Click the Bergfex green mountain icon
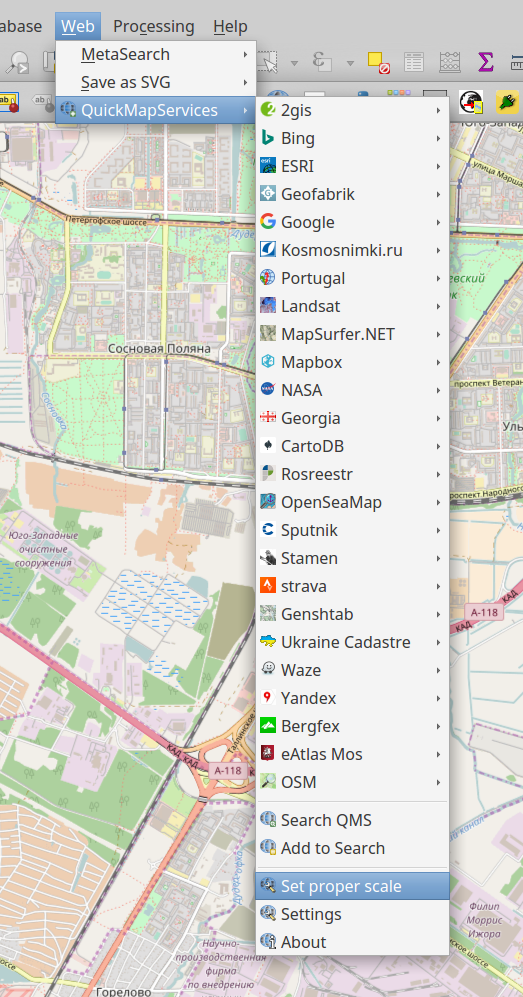 pyautogui.click(x=268, y=725)
